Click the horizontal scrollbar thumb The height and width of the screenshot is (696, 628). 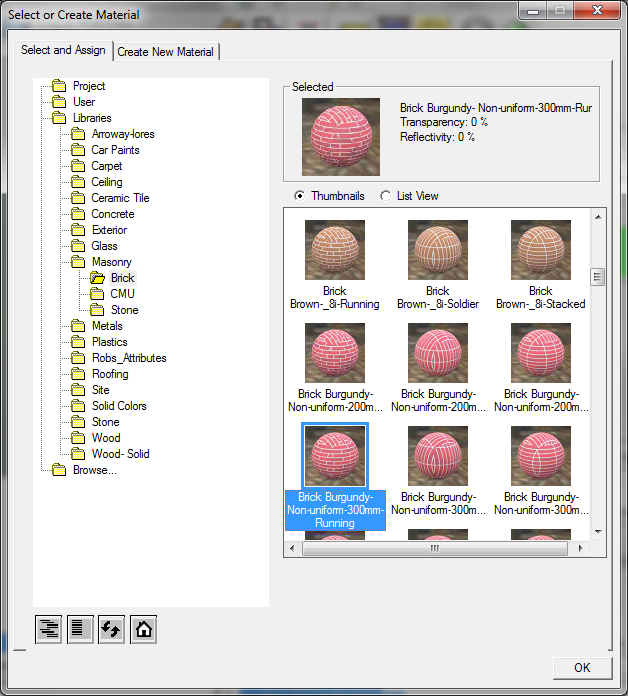[x=435, y=548]
